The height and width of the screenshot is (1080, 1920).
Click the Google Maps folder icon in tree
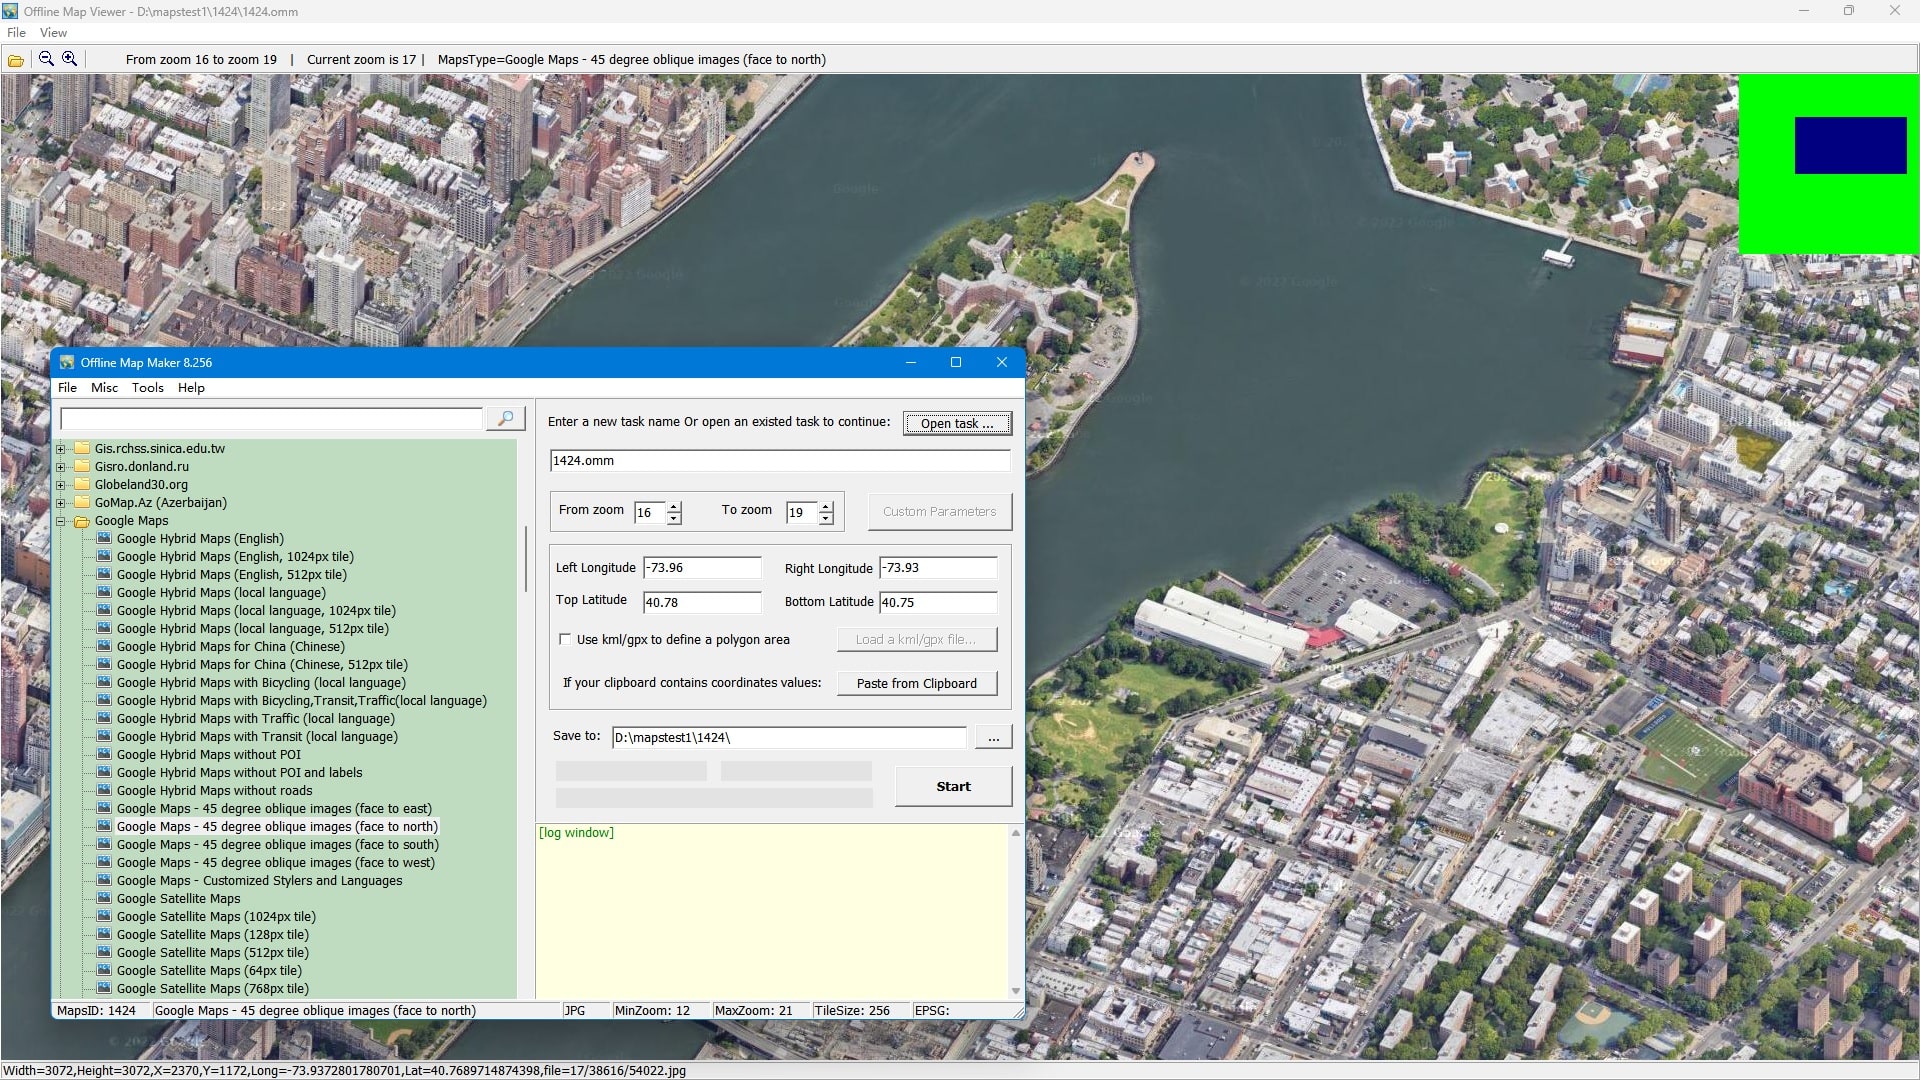[82, 521]
